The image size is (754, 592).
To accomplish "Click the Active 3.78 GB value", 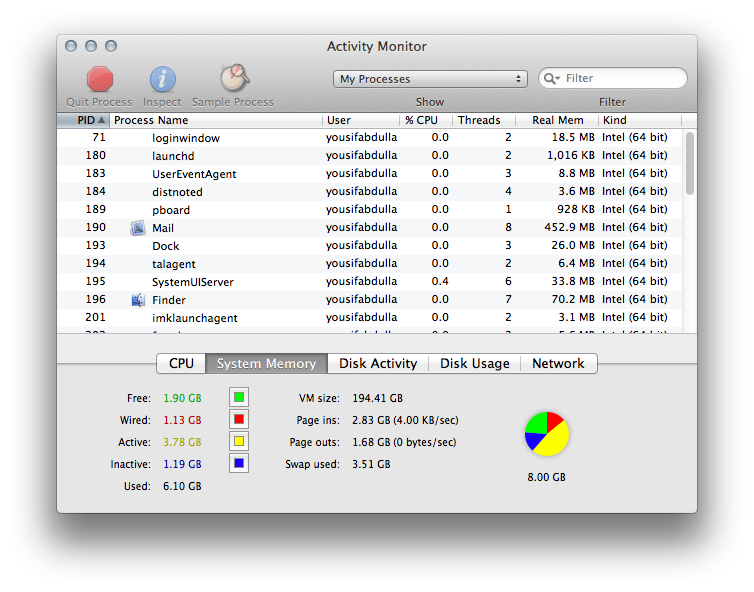I will tap(182, 442).
